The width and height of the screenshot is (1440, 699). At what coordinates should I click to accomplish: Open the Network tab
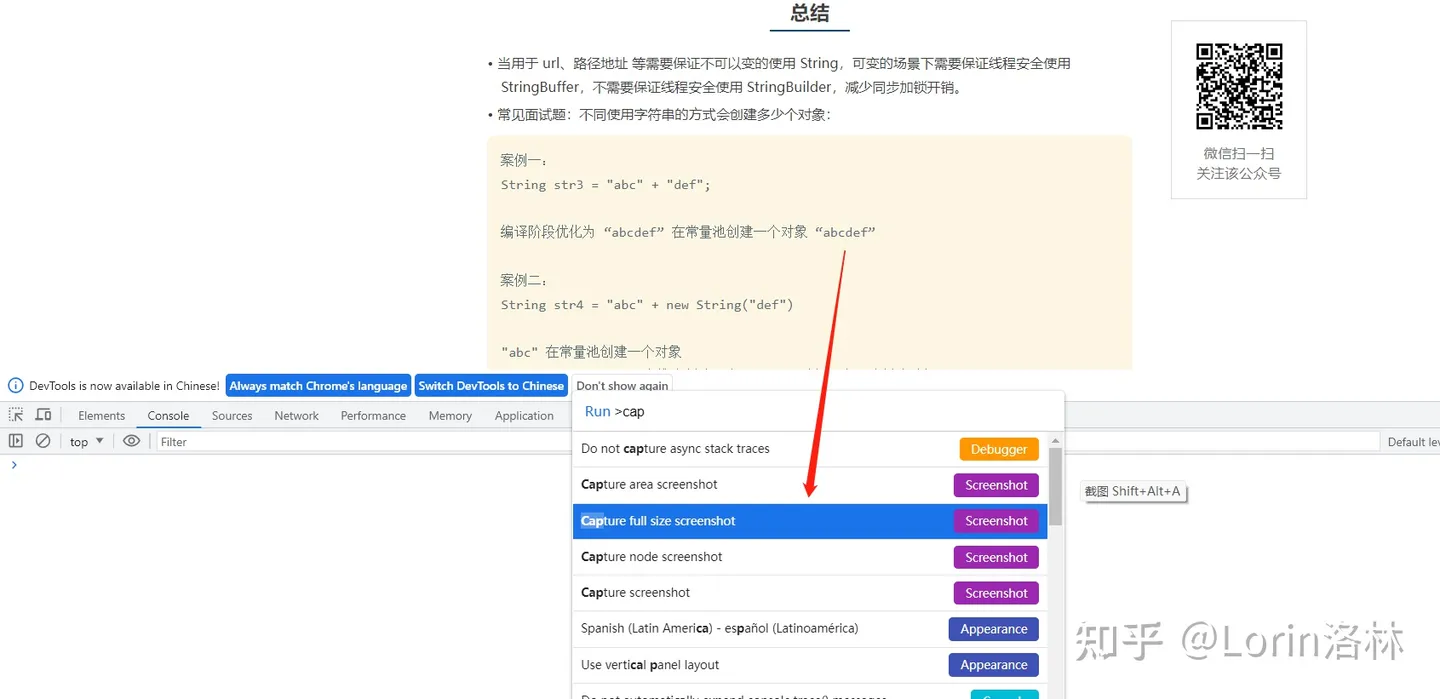pos(296,416)
